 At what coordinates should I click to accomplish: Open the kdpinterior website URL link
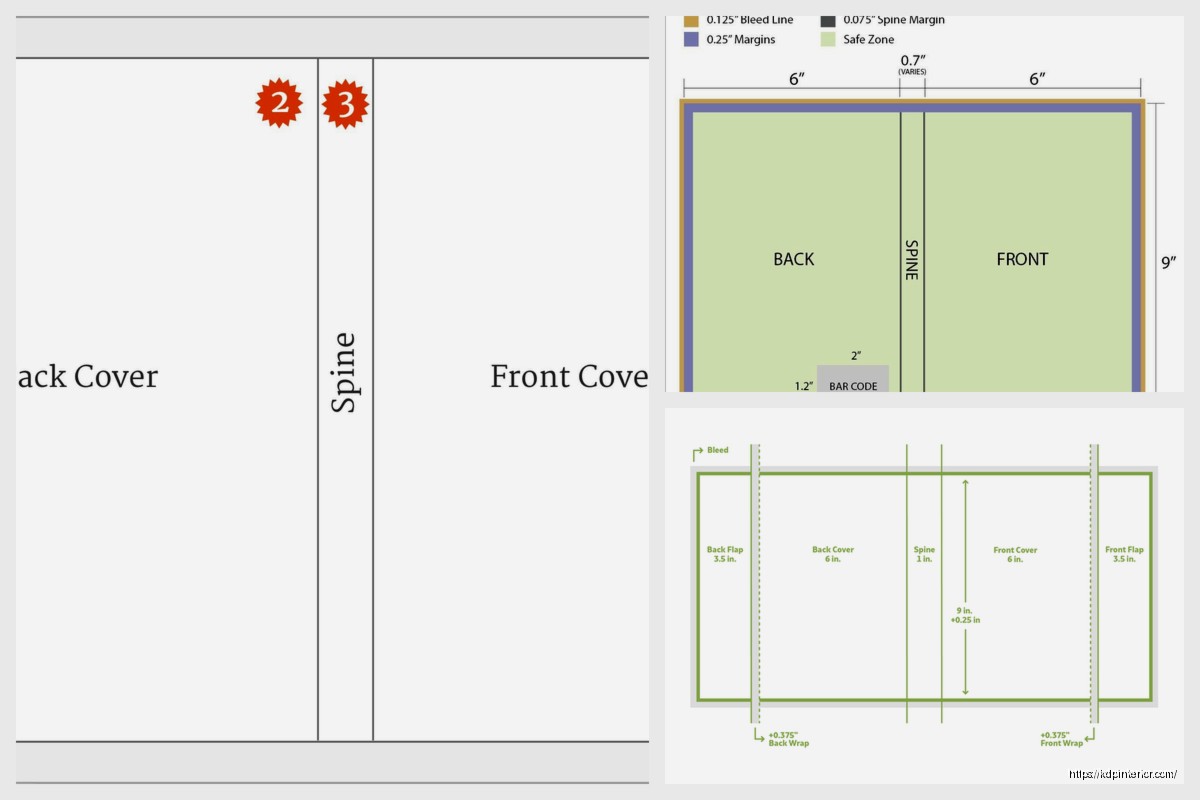coord(1122,774)
